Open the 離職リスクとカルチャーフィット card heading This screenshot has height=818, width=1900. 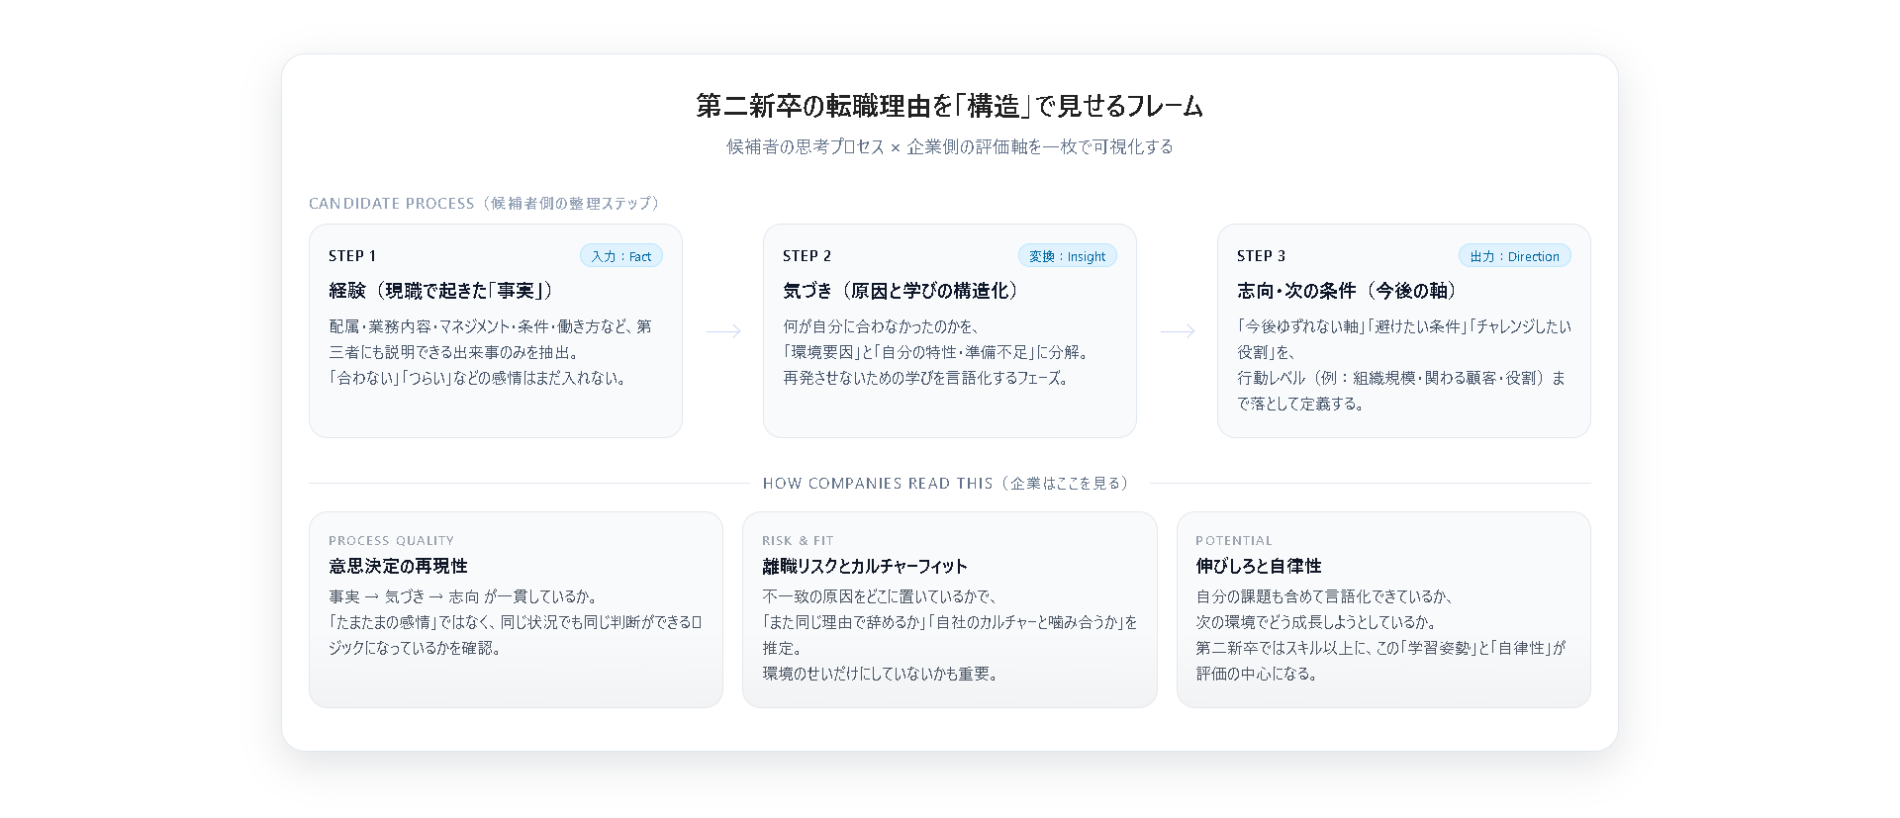pyautogui.click(x=865, y=566)
